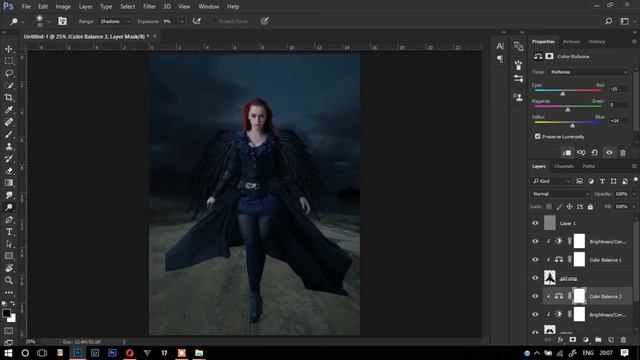
Task: Reset Color Balance to adjustment defaults
Action: [x=595, y=153]
